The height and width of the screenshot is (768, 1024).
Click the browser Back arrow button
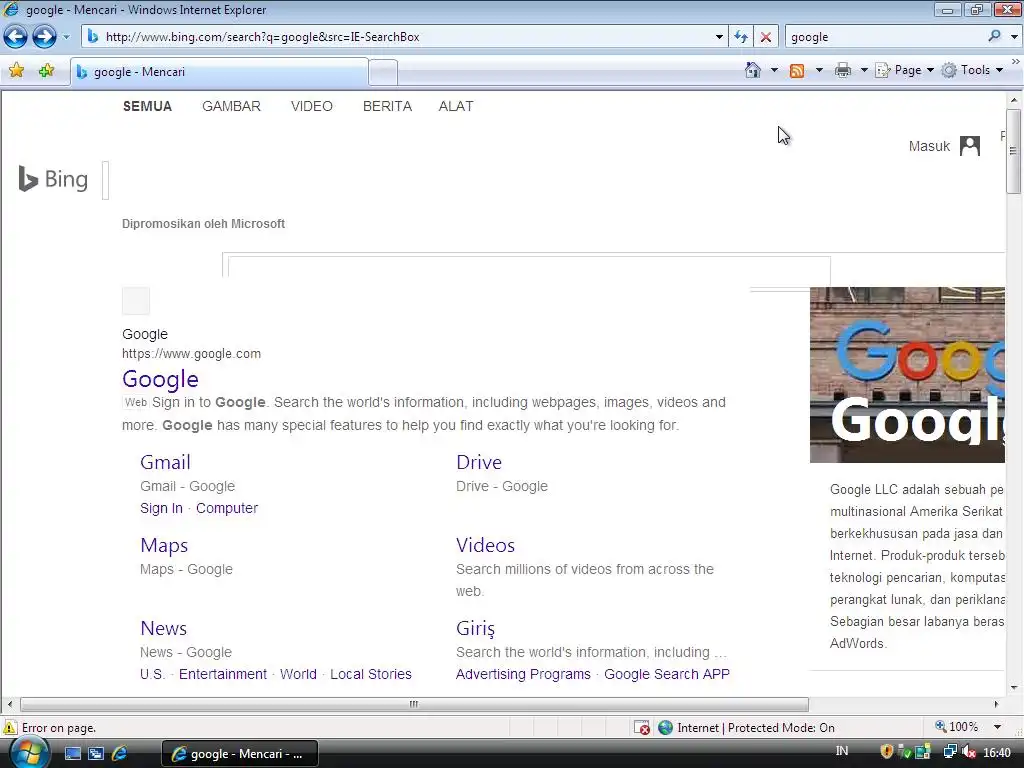pyautogui.click(x=16, y=37)
